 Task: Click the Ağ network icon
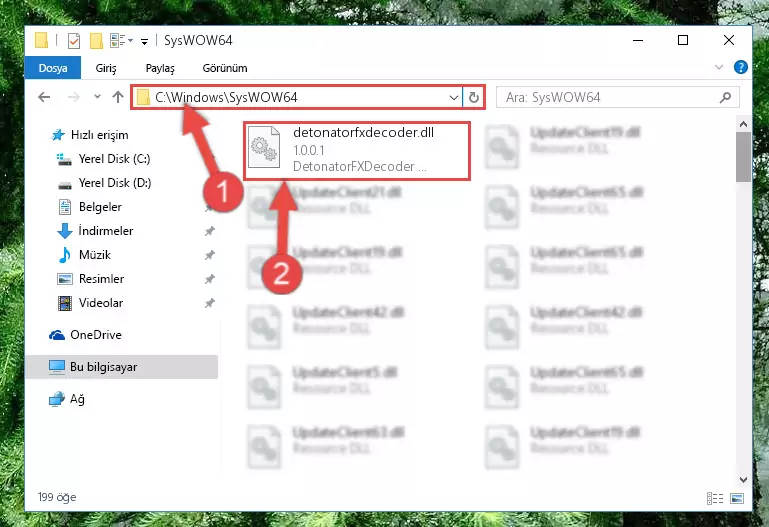57,399
